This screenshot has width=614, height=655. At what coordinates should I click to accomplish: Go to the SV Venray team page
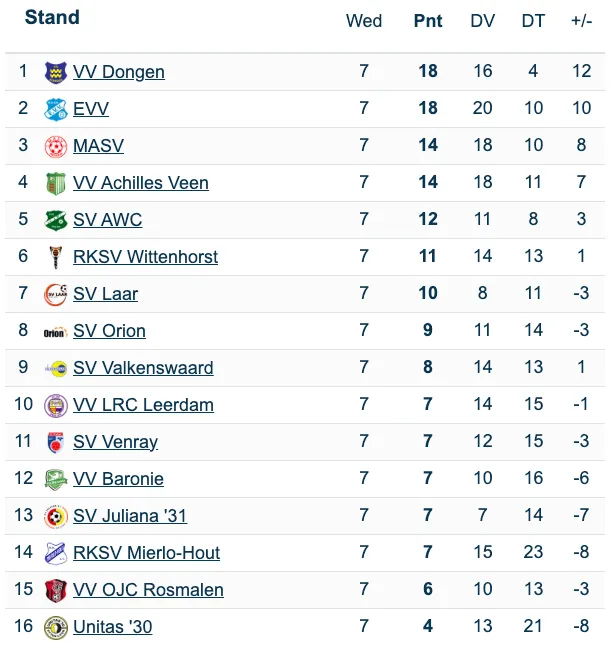click(115, 442)
